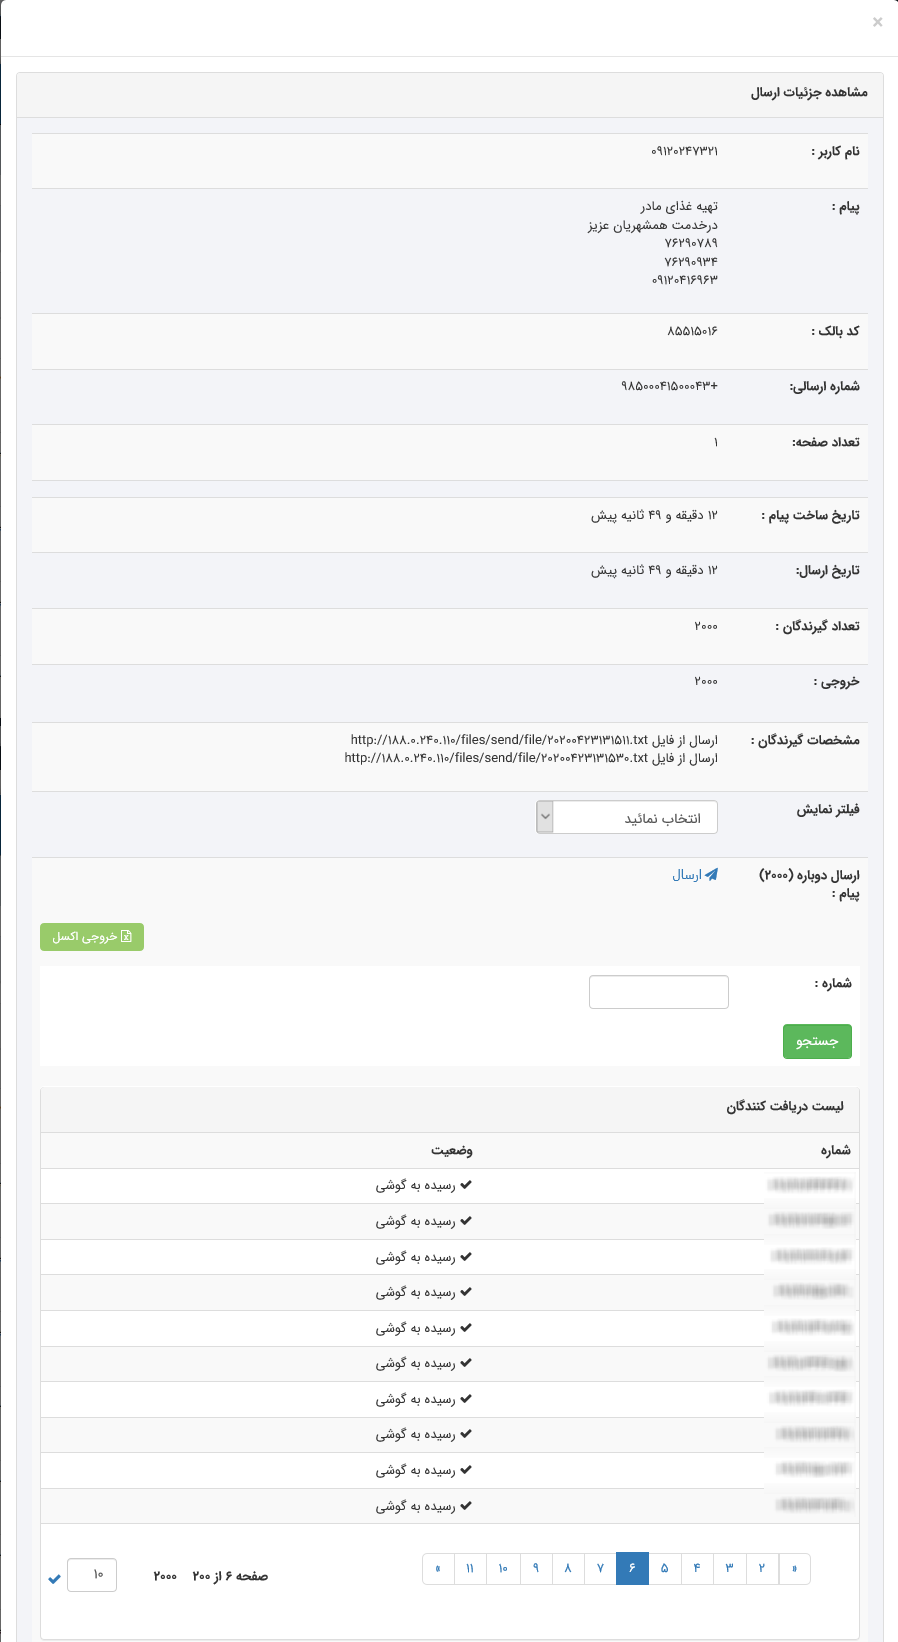Click the number (شماره) search field

point(659,992)
